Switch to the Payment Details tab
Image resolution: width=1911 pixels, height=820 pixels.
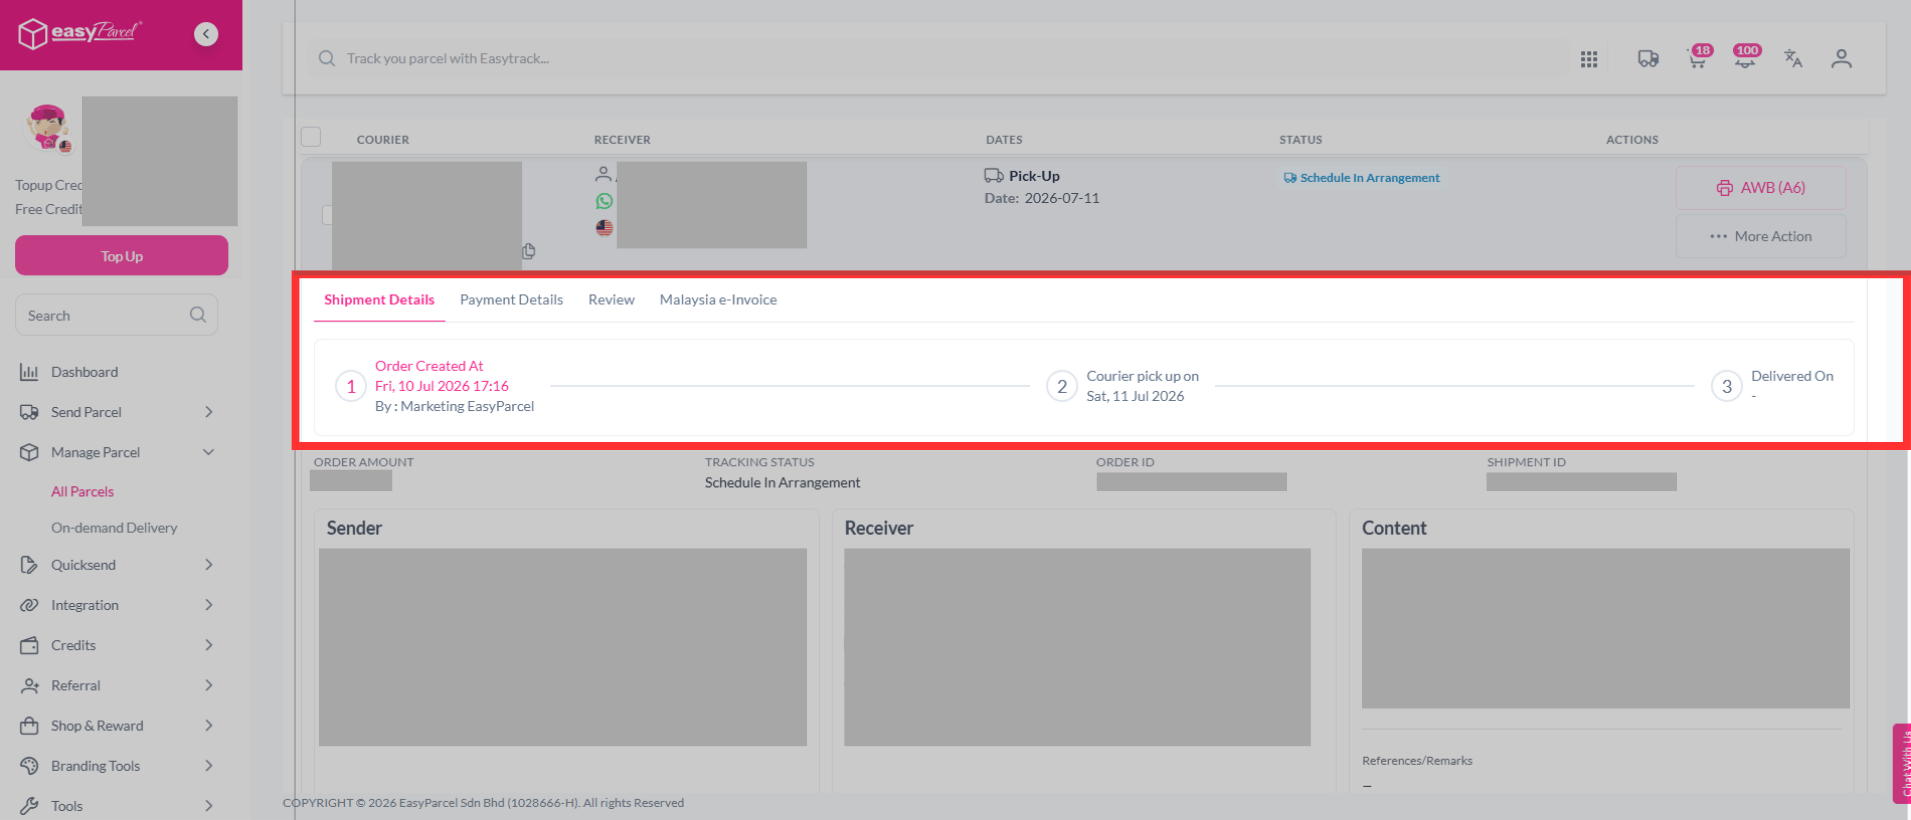pyautogui.click(x=511, y=300)
